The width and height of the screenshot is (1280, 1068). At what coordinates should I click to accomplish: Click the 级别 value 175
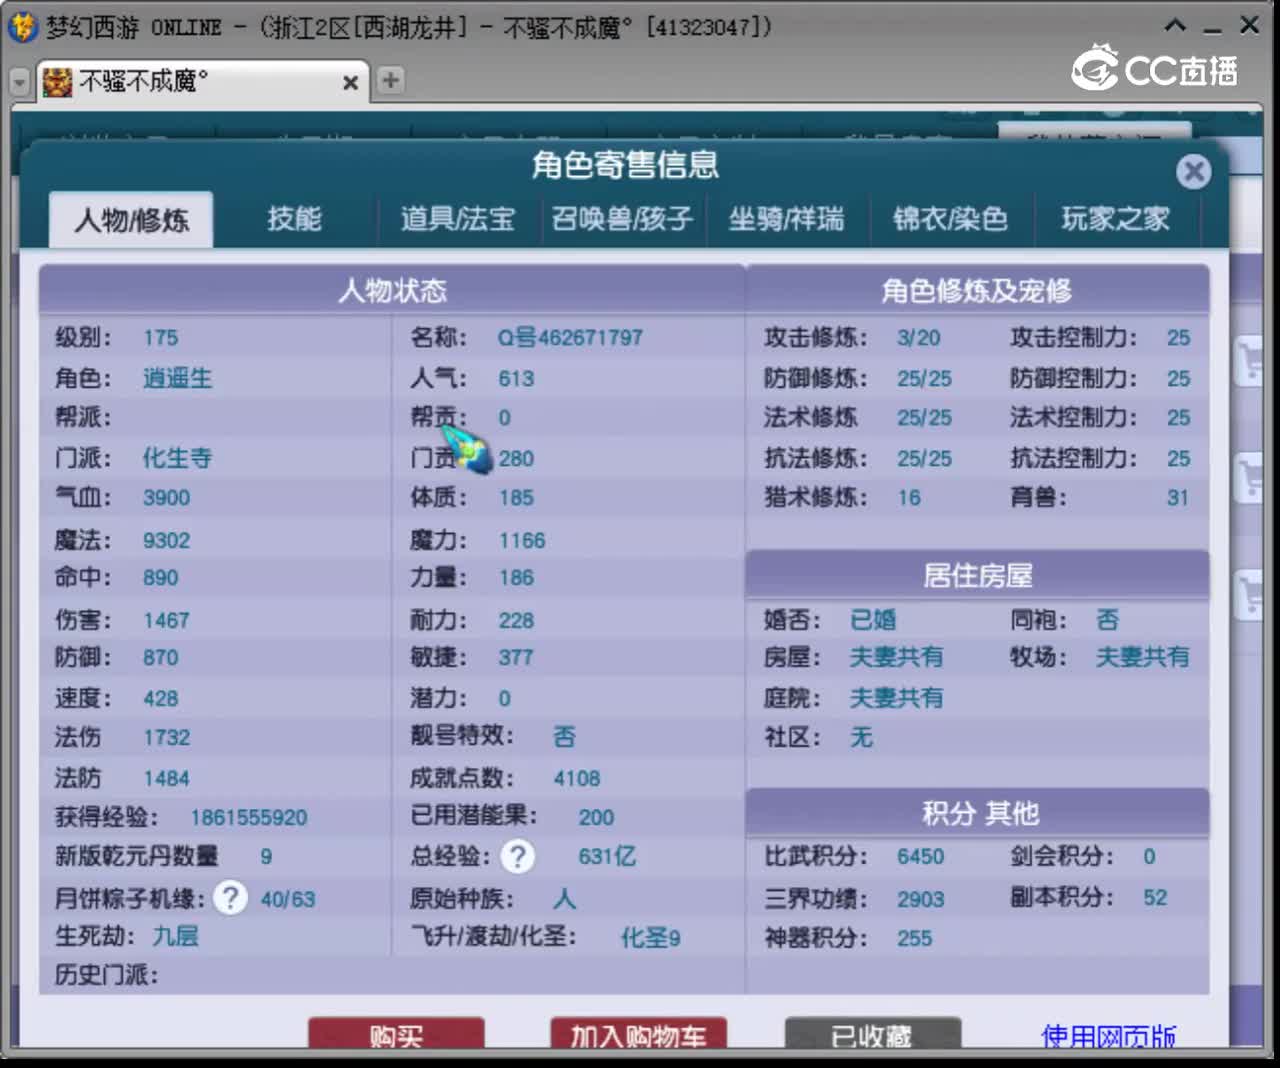tap(160, 337)
